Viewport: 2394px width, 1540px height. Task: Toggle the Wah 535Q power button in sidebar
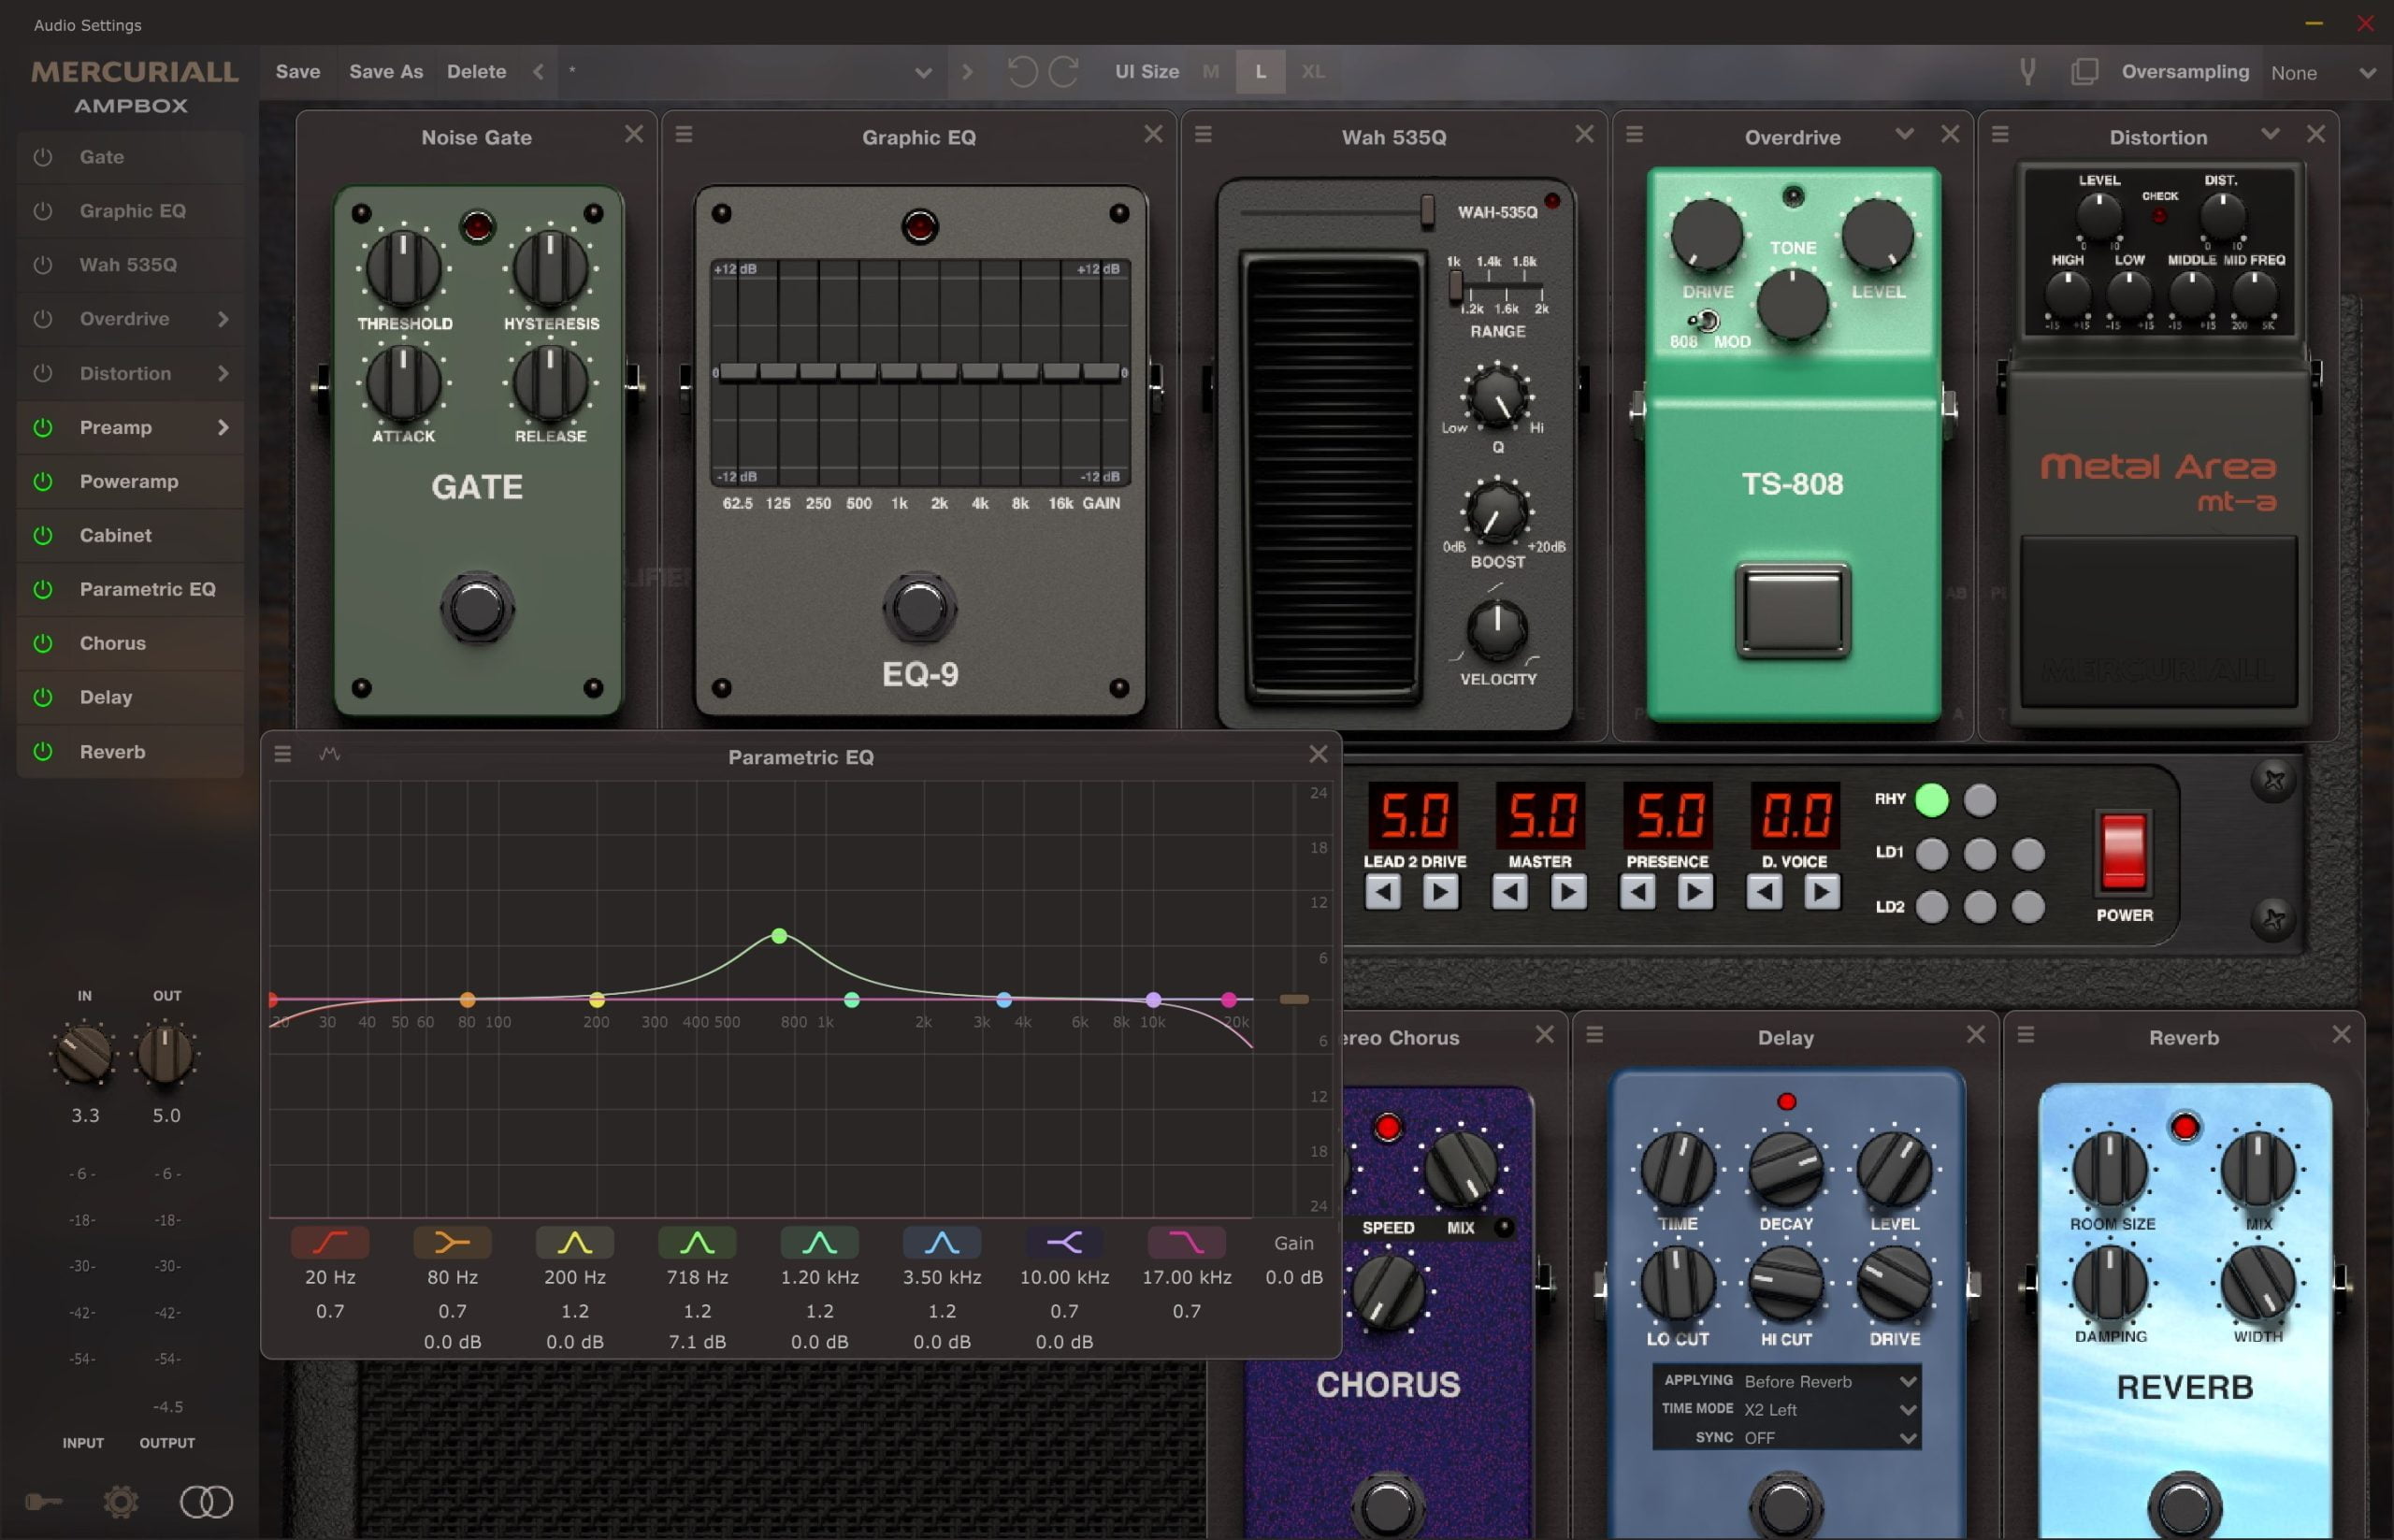coord(42,265)
